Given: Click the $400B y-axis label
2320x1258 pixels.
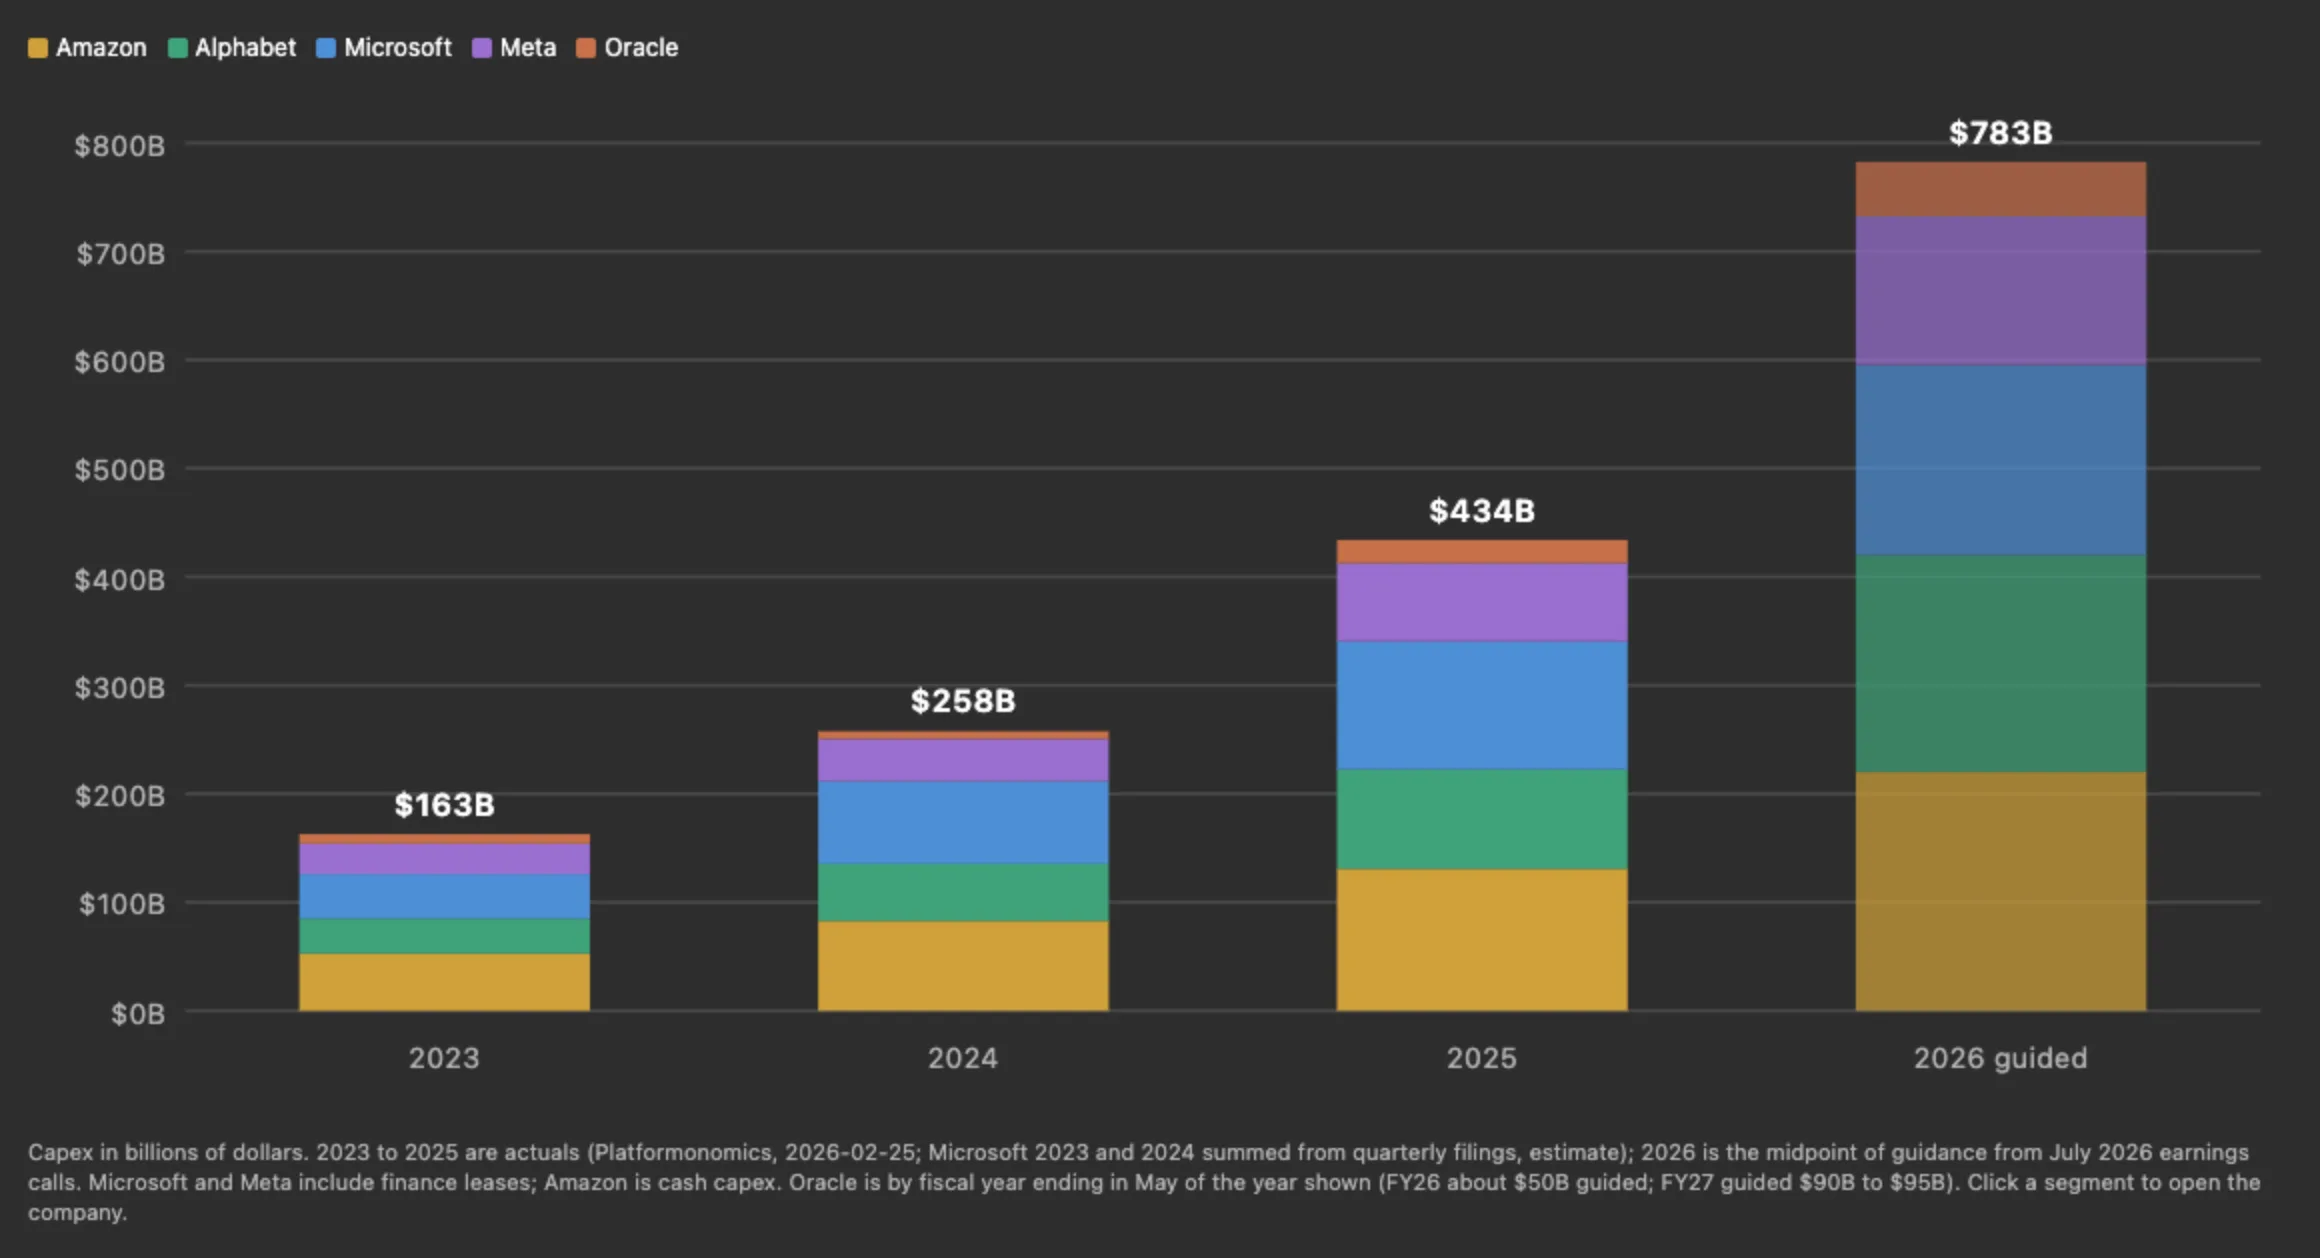Looking at the screenshot, I should pos(120,580).
